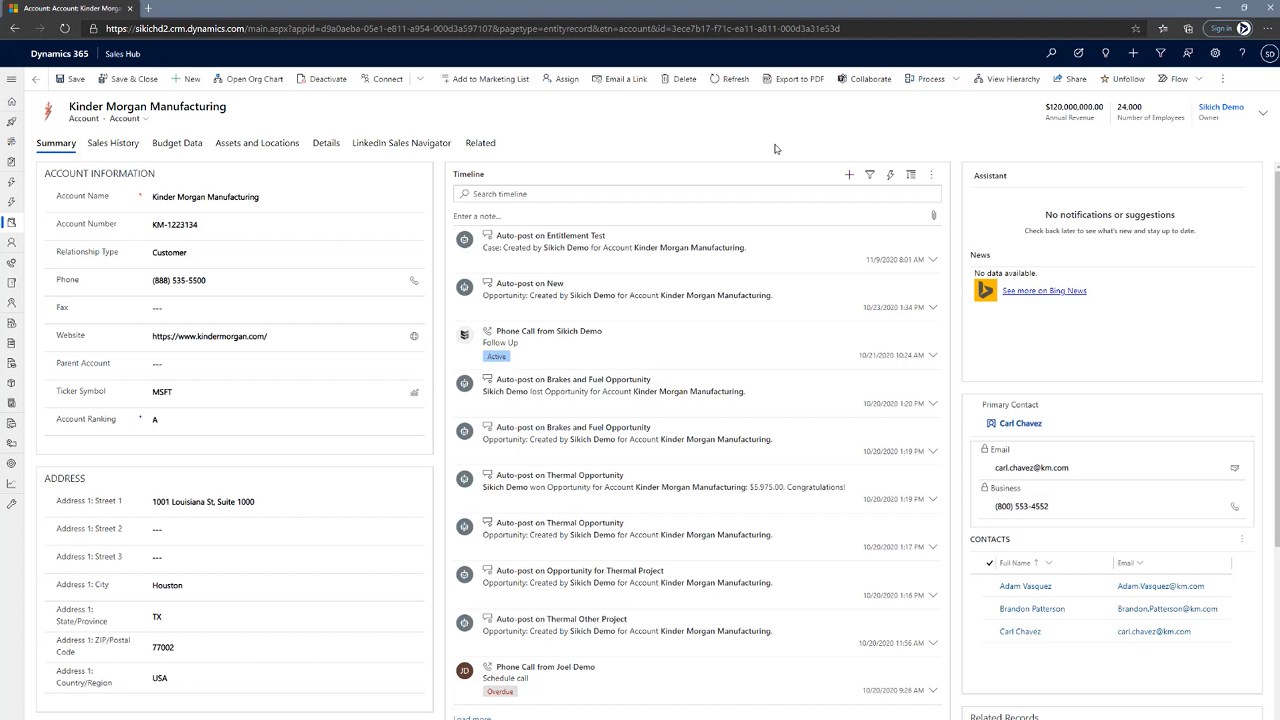Unfollow this account
Screen dimensions: 1280x720
tap(1122, 79)
